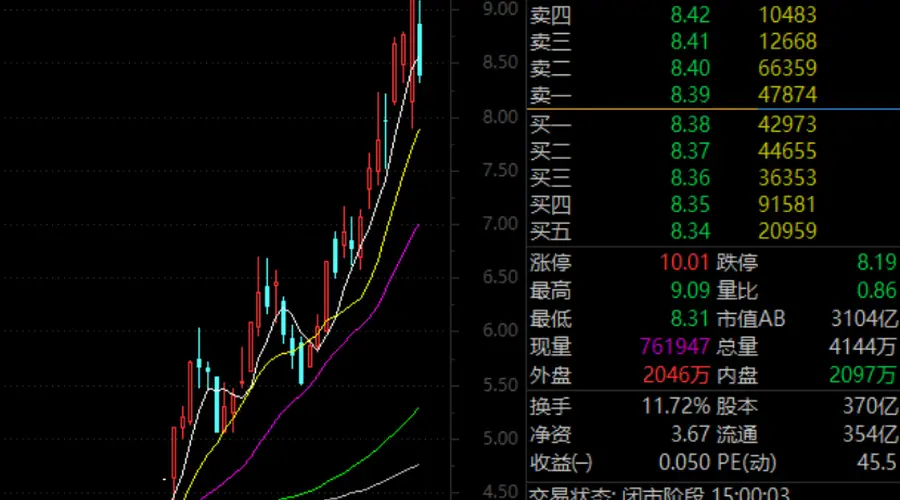Click the 卖四 row label
The image size is (900, 500).
[550, 15]
